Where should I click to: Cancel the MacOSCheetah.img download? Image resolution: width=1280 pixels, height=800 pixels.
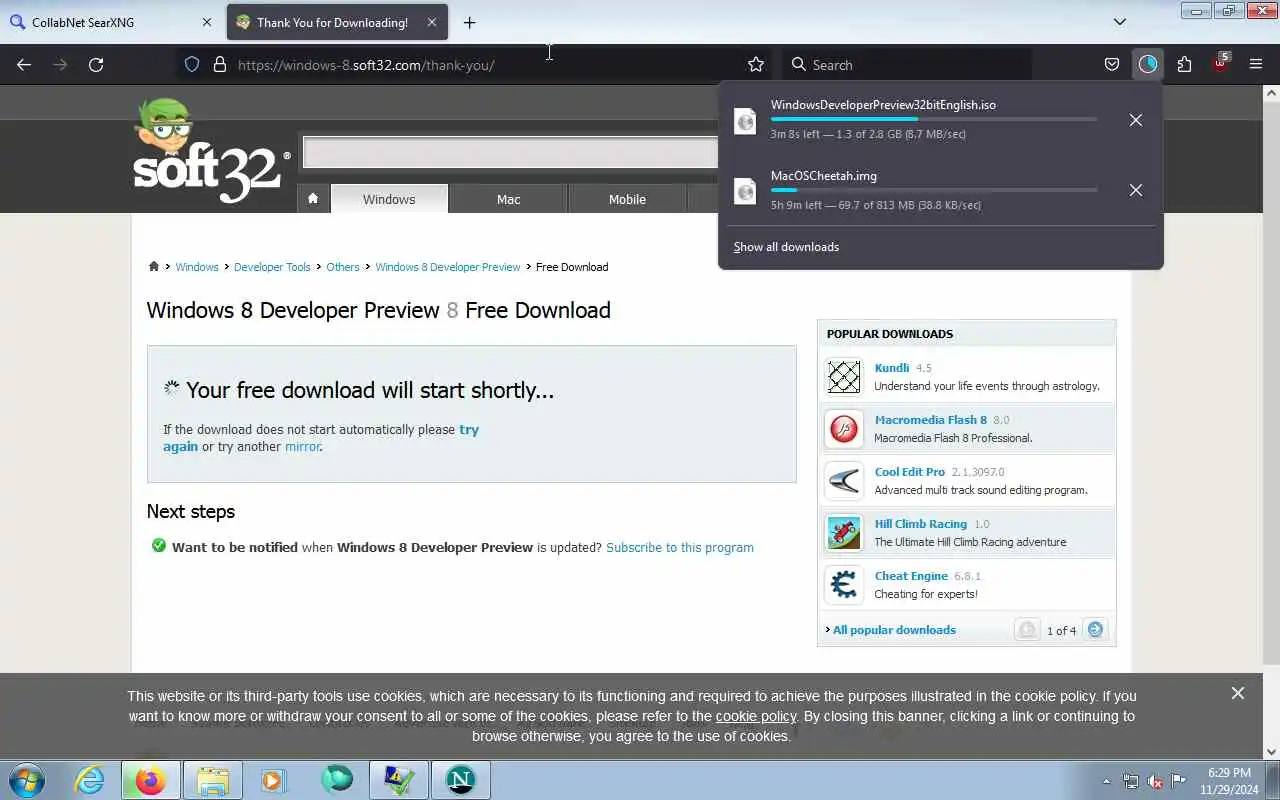pyautogui.click(x=1136, y=190)
